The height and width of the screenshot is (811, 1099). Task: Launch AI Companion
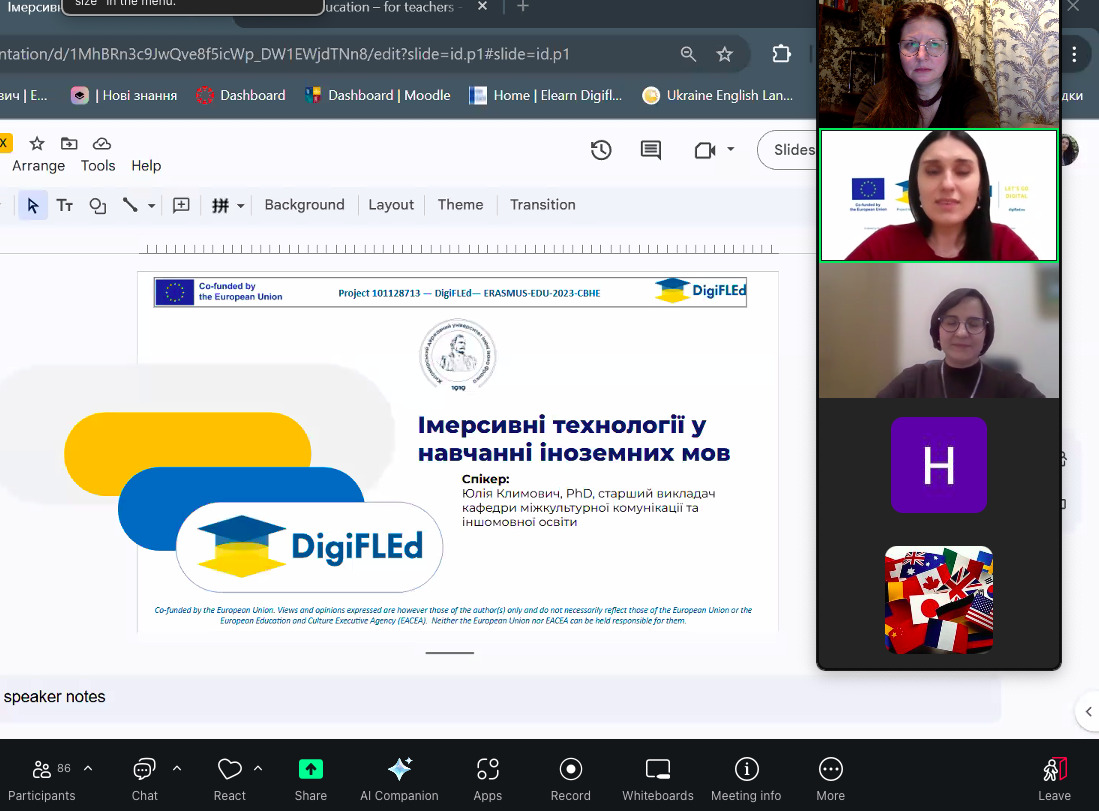click(x=399, y=779)
